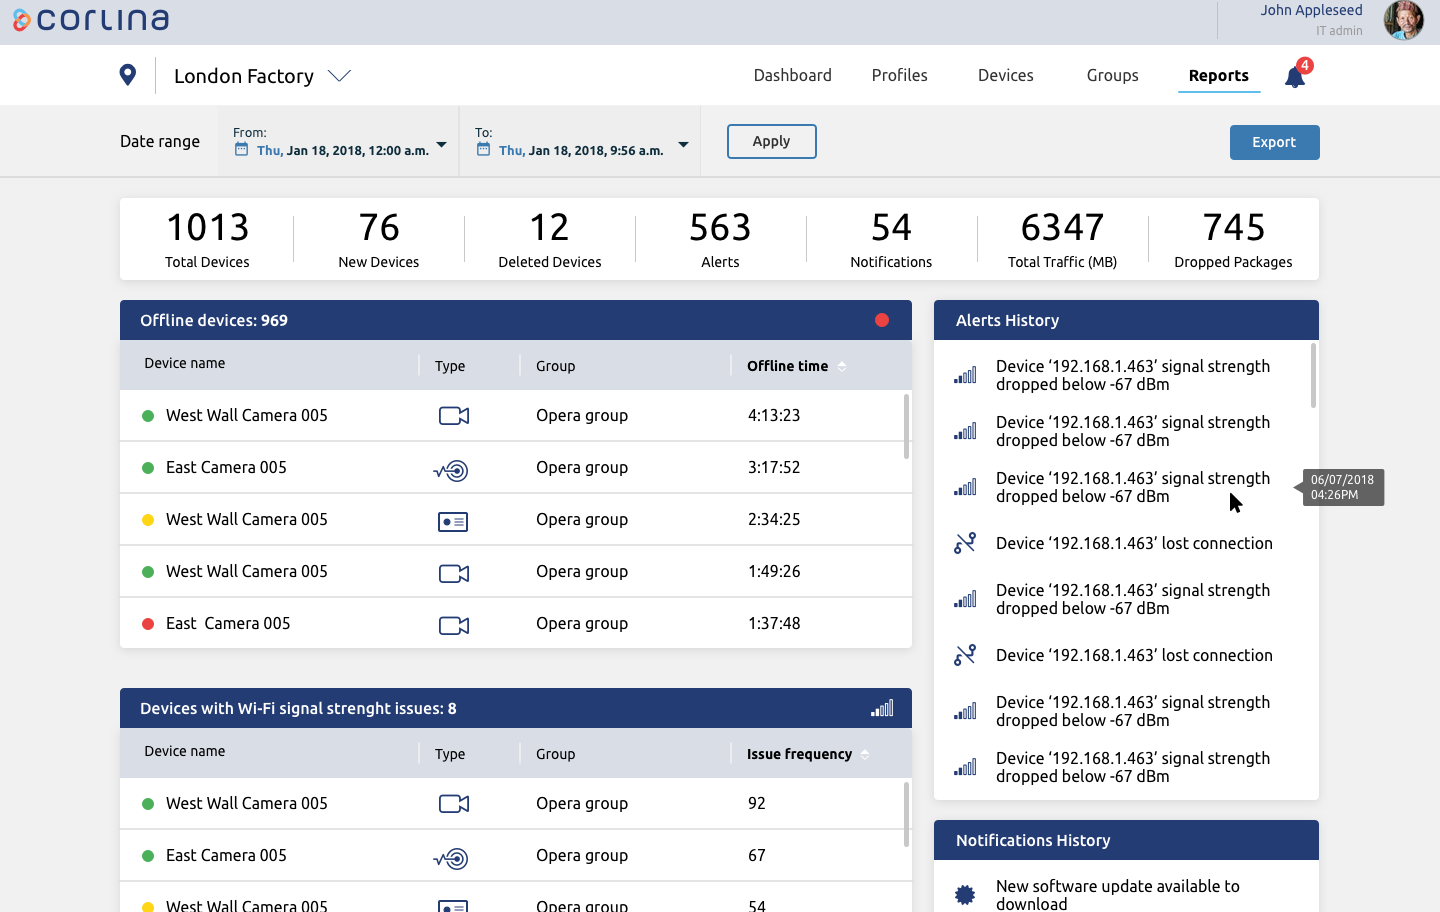Click the 1013 Total Devices statistic

[x=207, y=239]
